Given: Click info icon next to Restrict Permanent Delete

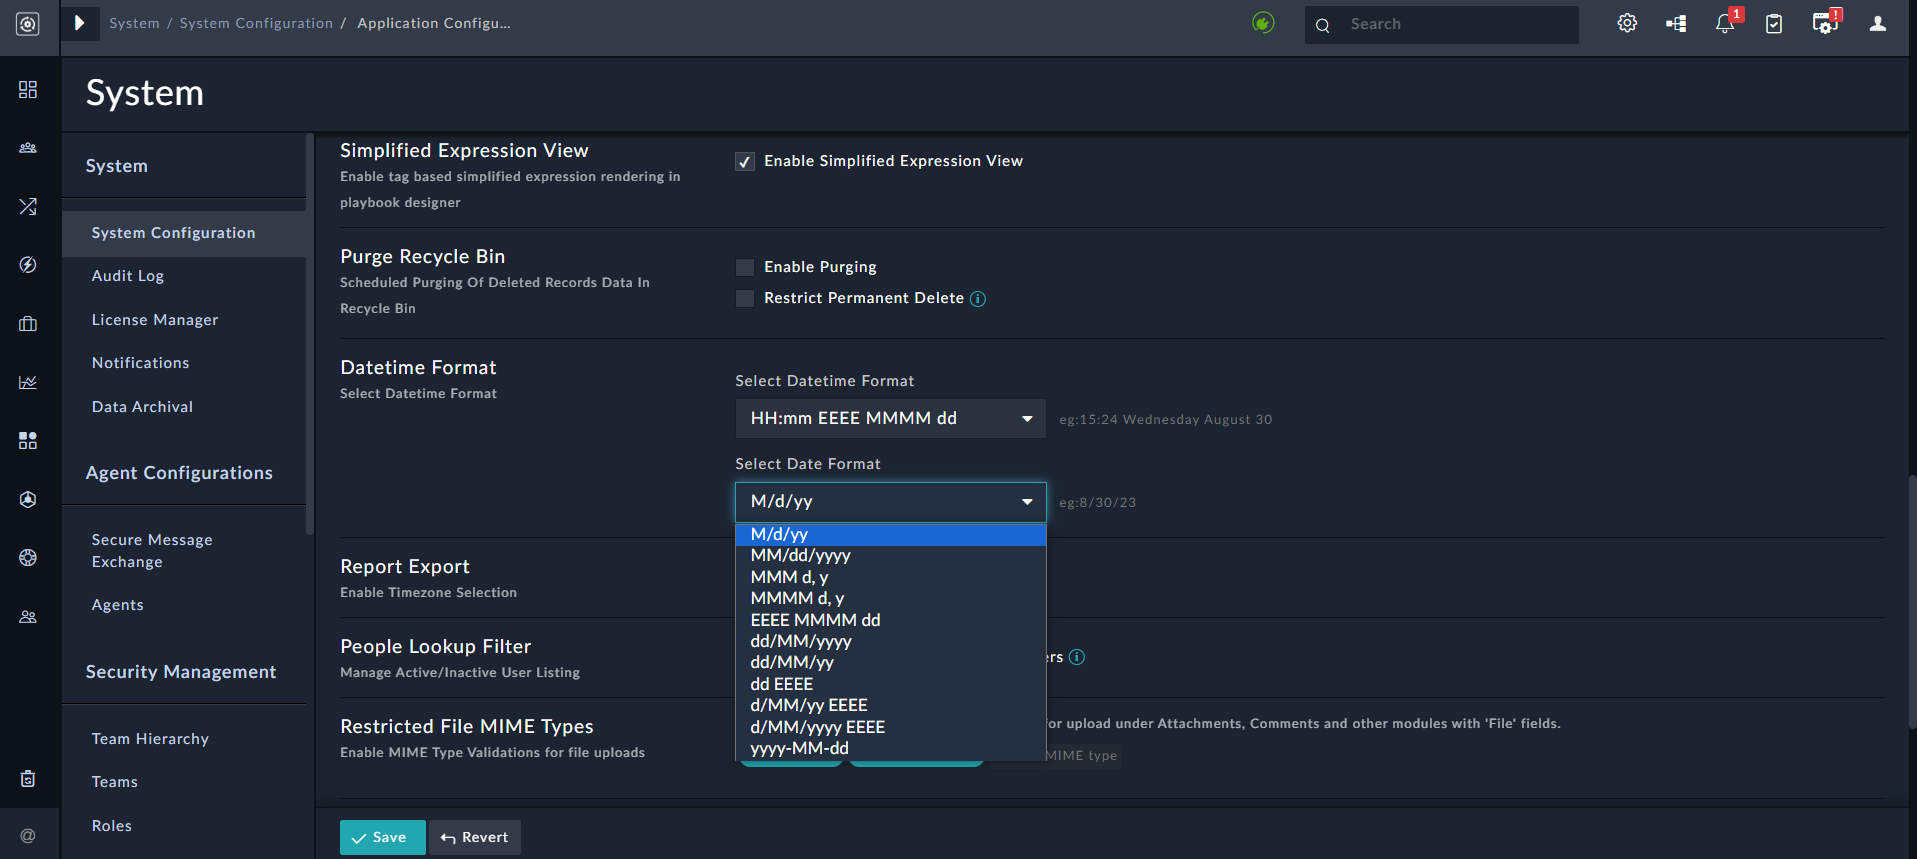Looking at the screenshot, I should coord(978,299).
